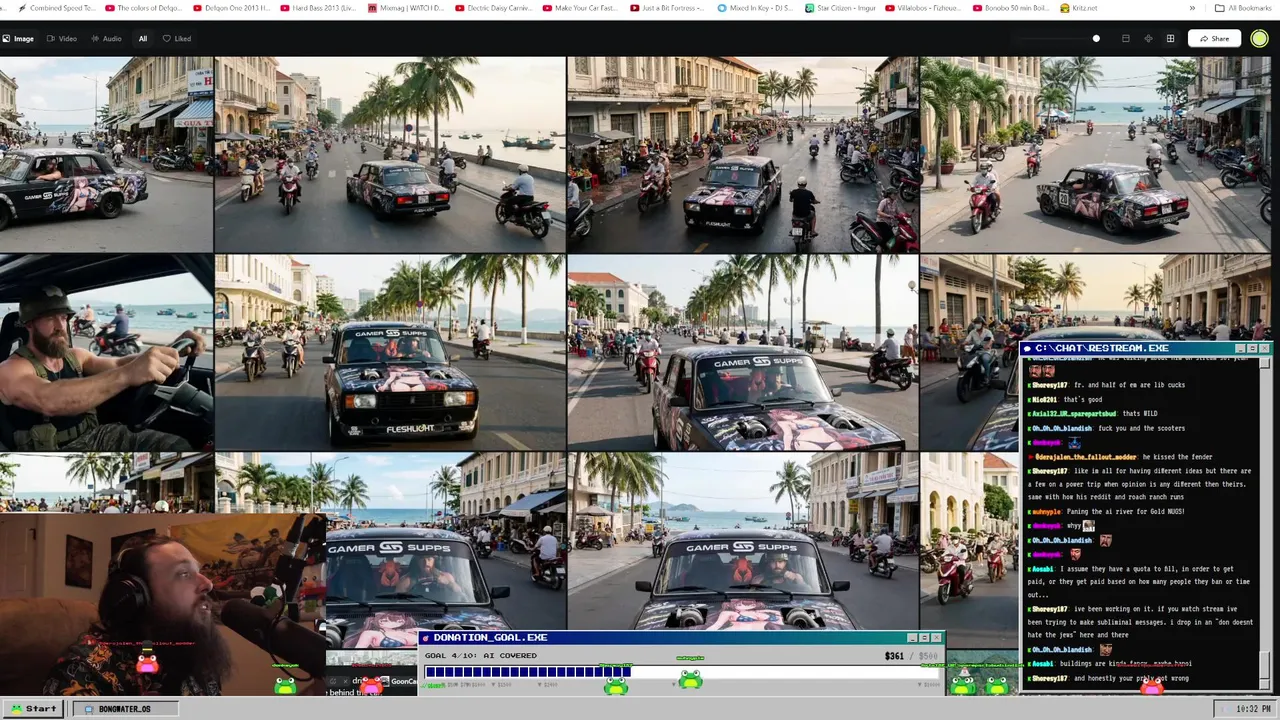Click the Start button on taskbar
Image resolution: width=1280 pixels, height=720 pixels.
tap(33, 708)
